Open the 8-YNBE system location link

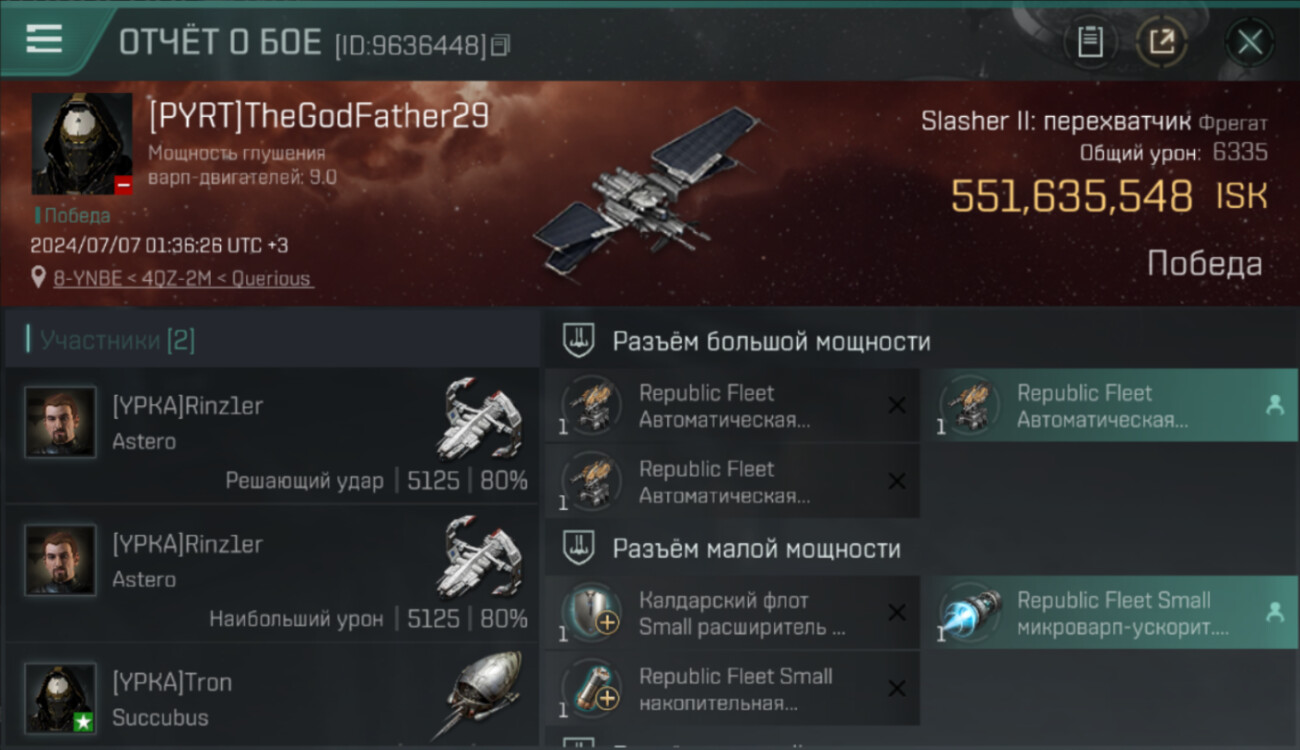(x=183, y=278)
